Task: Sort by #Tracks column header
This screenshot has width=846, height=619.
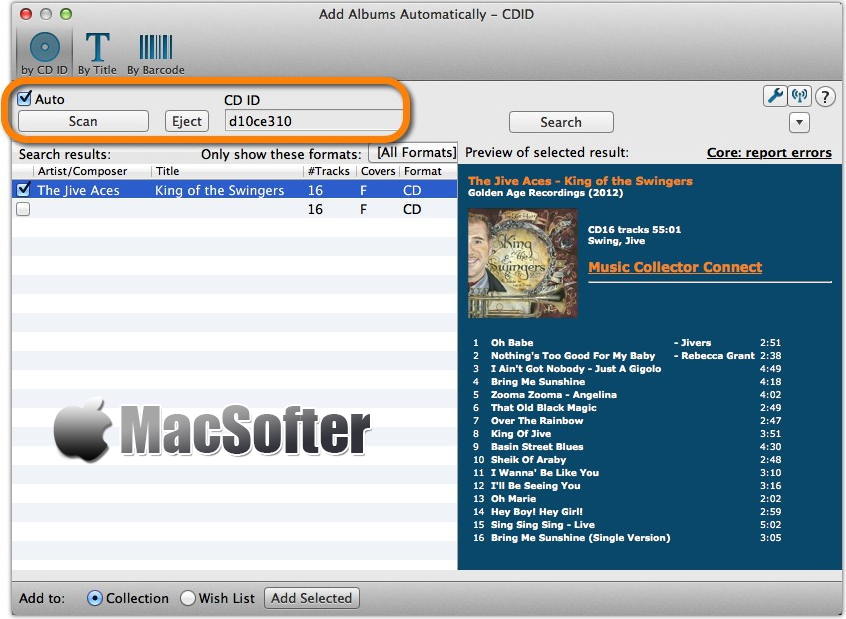Action: click(329, 171)
